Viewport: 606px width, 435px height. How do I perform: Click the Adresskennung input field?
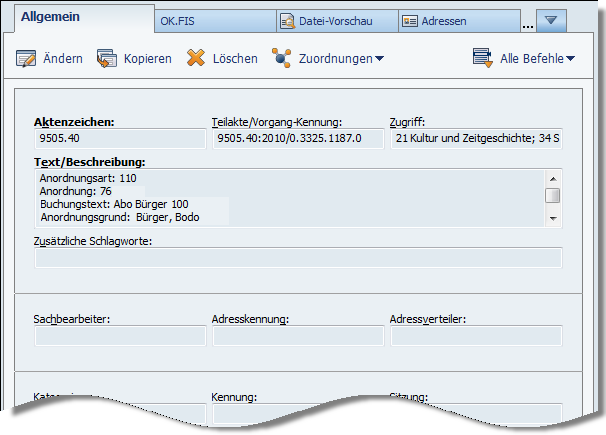298,336
